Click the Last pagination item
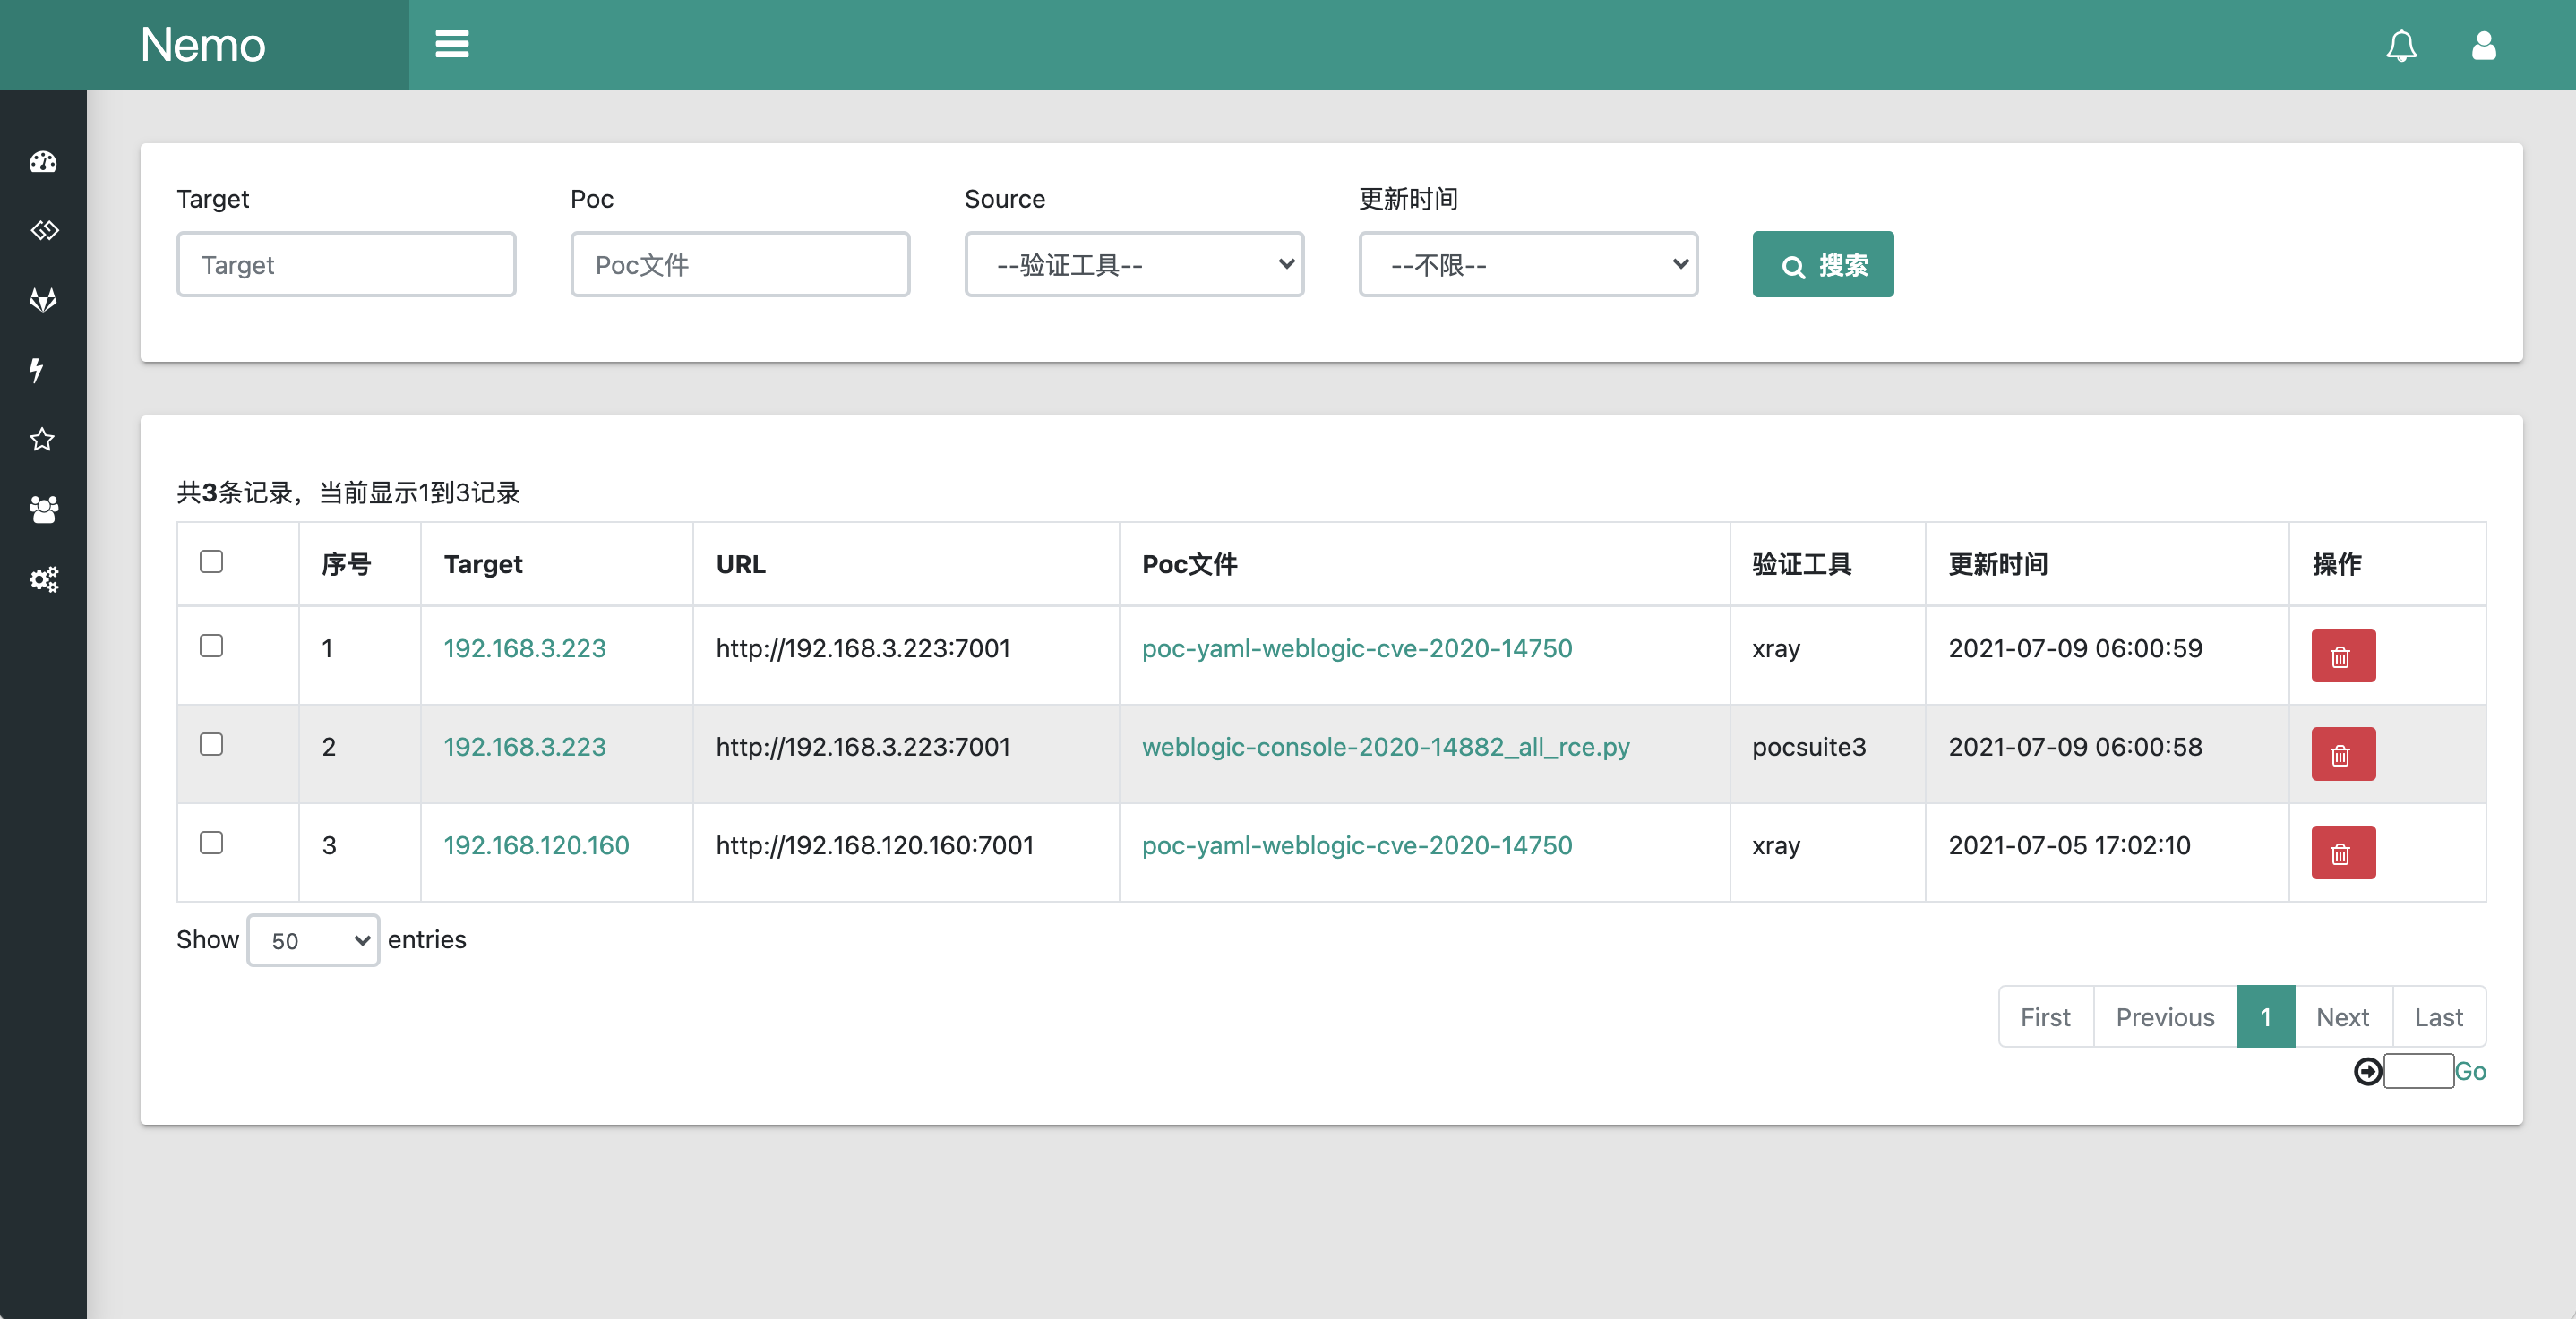This screenshot has height=1319, width=2576. point(2438,1017)
